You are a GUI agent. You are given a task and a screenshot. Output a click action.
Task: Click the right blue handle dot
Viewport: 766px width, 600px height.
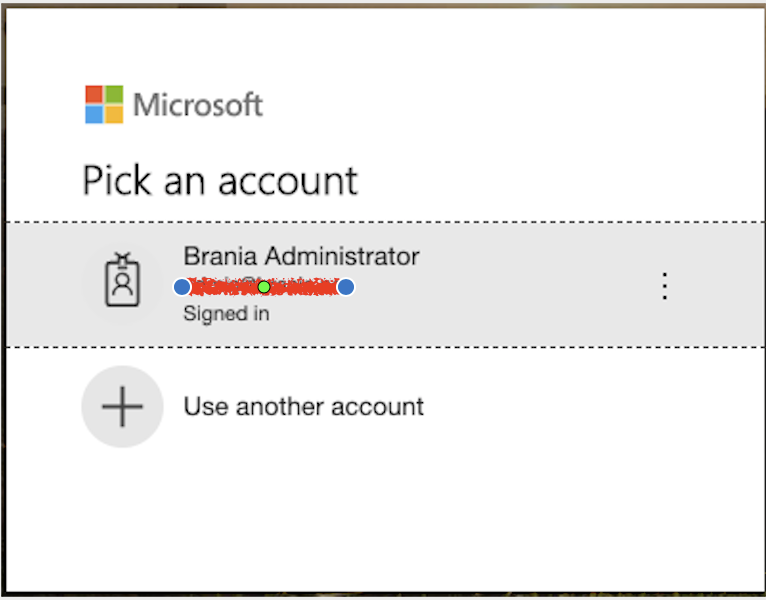(x=346, y=287)
